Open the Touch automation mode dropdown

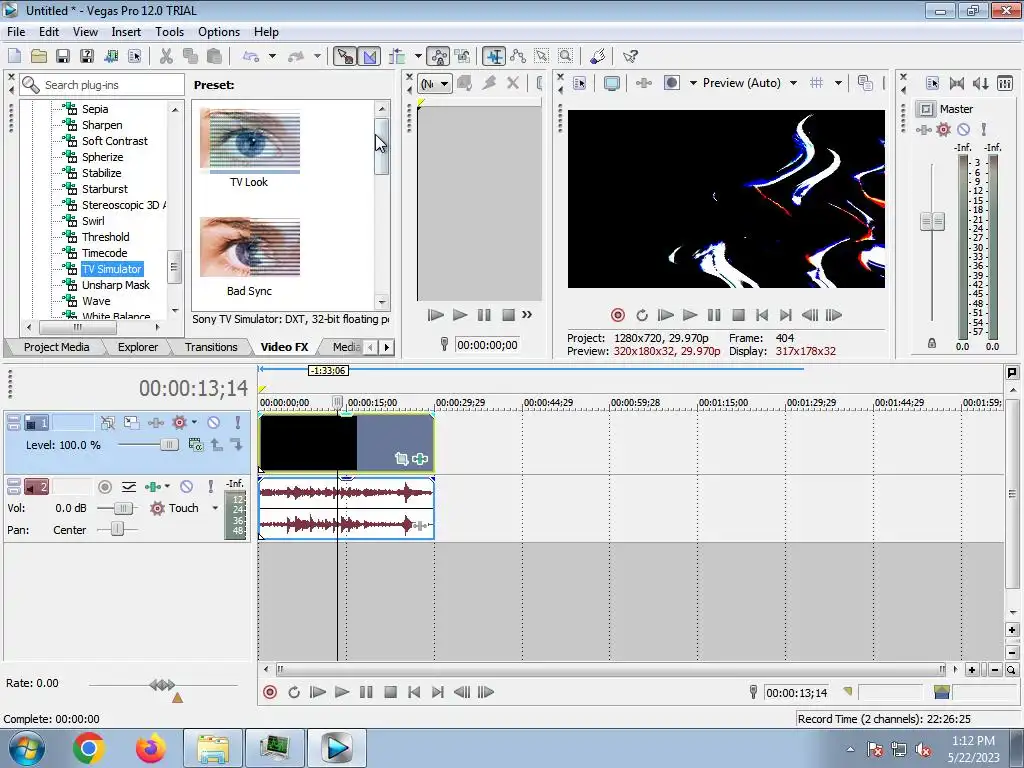(x=215, y=508)
